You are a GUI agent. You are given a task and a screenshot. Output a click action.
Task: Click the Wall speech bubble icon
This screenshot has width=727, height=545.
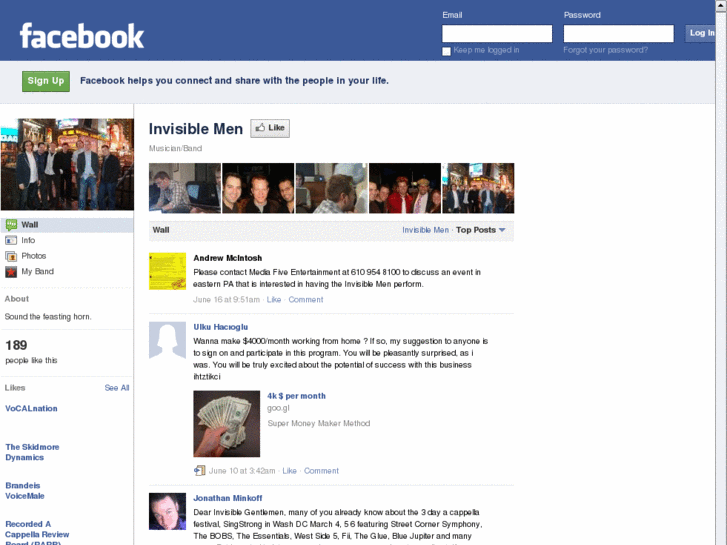click(11, 225)
